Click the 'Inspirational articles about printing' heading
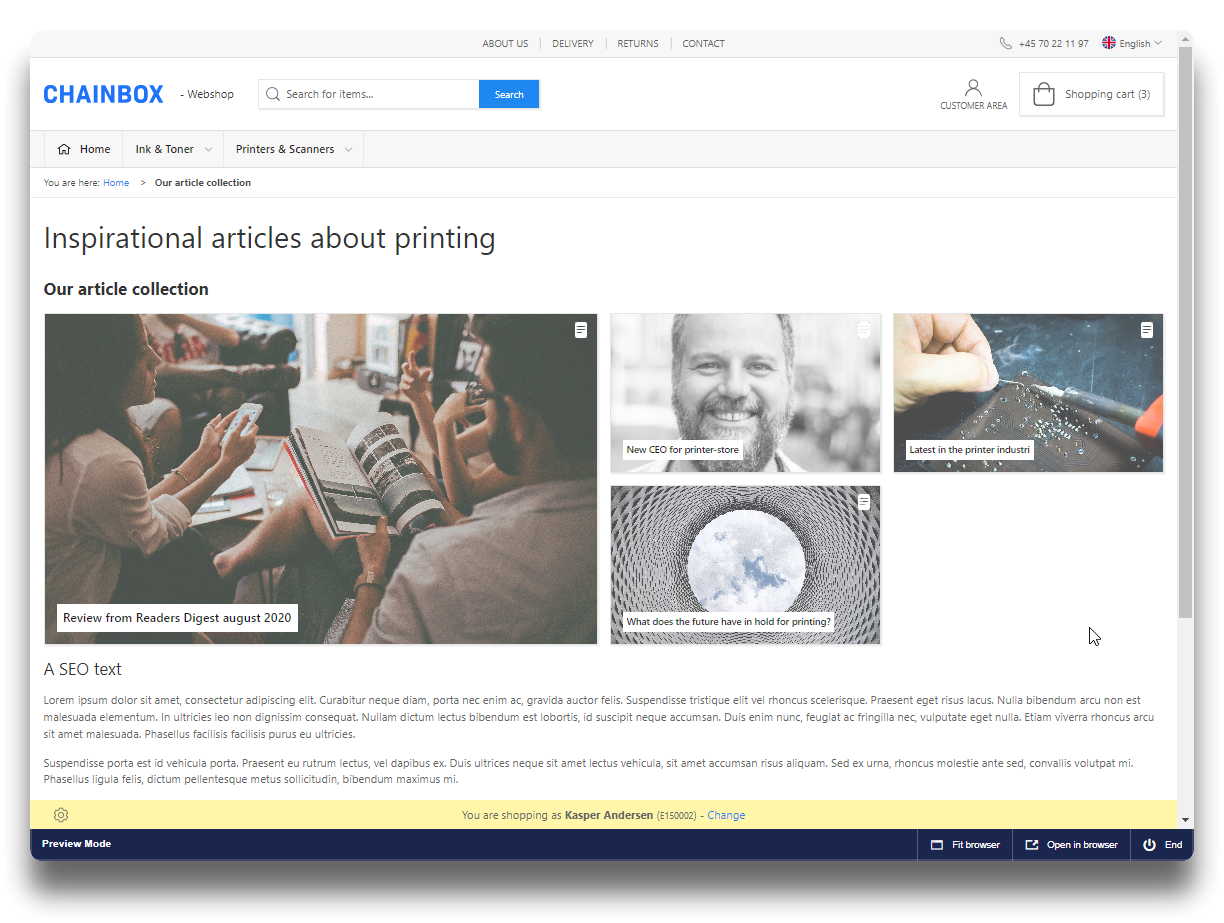The image size is (1224, 923). (x=270, y=238)
